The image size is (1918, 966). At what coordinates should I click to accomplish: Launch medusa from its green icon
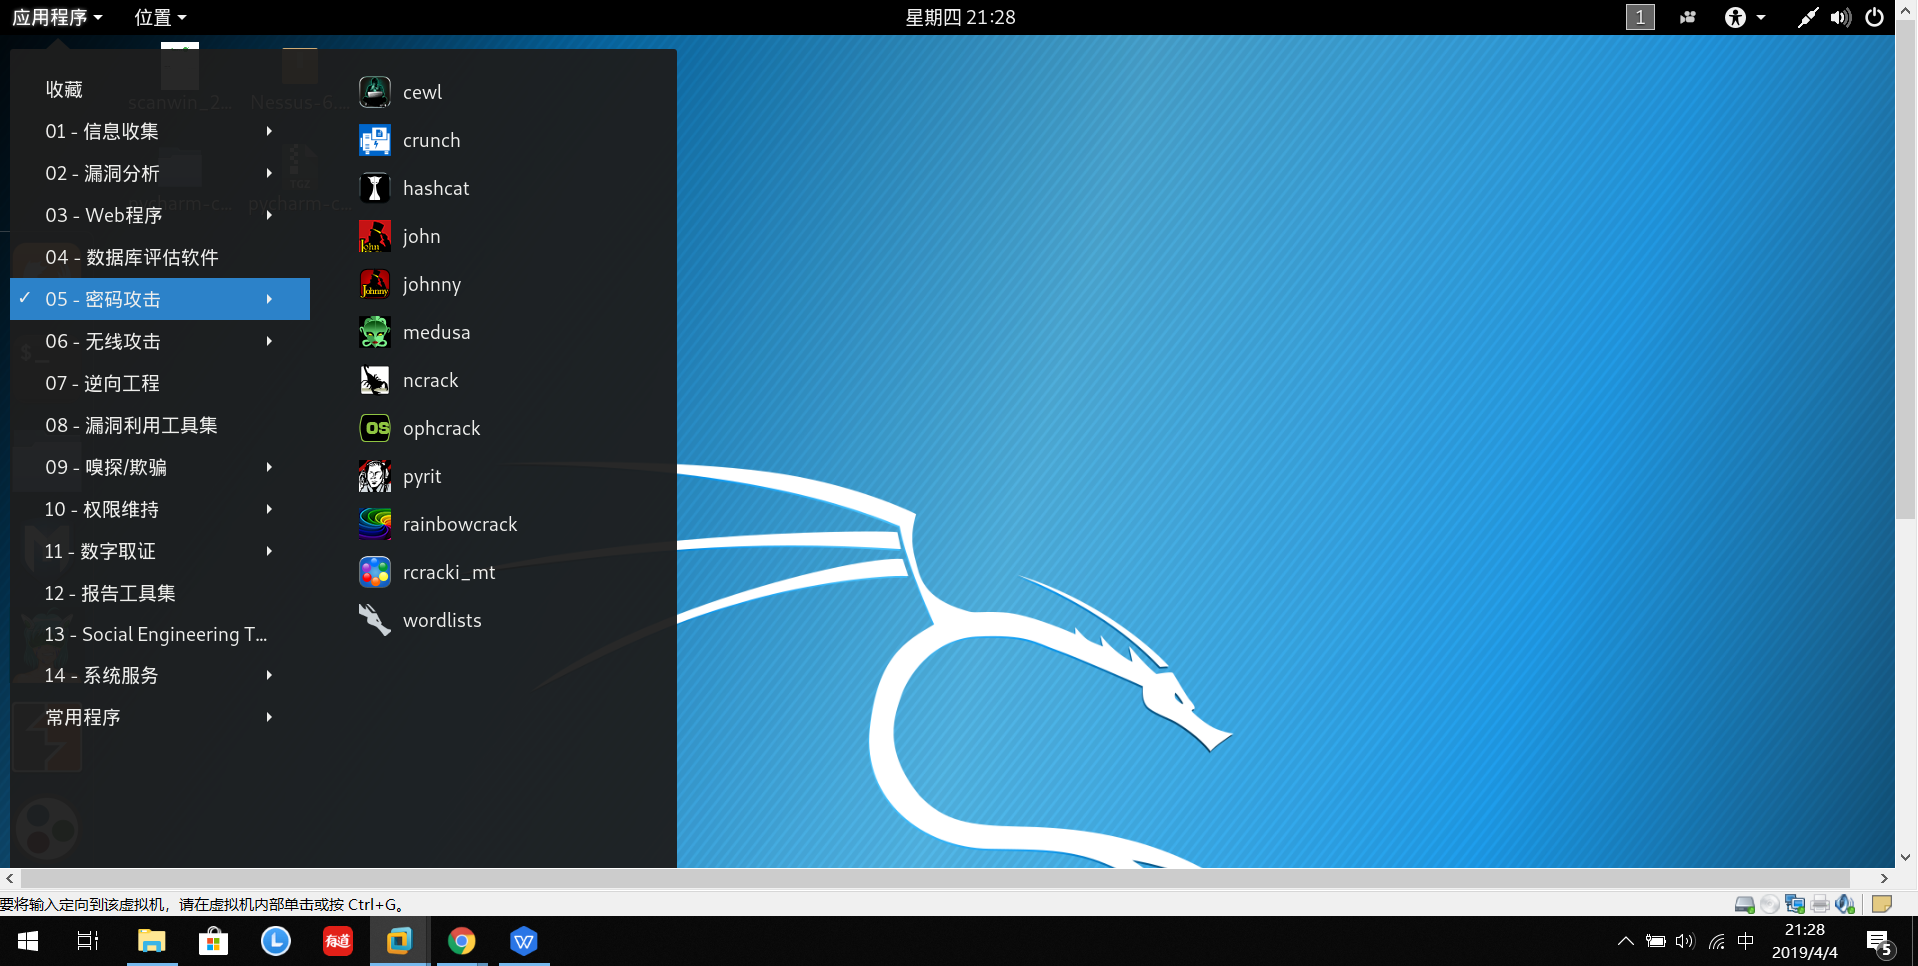click(375, 332)
